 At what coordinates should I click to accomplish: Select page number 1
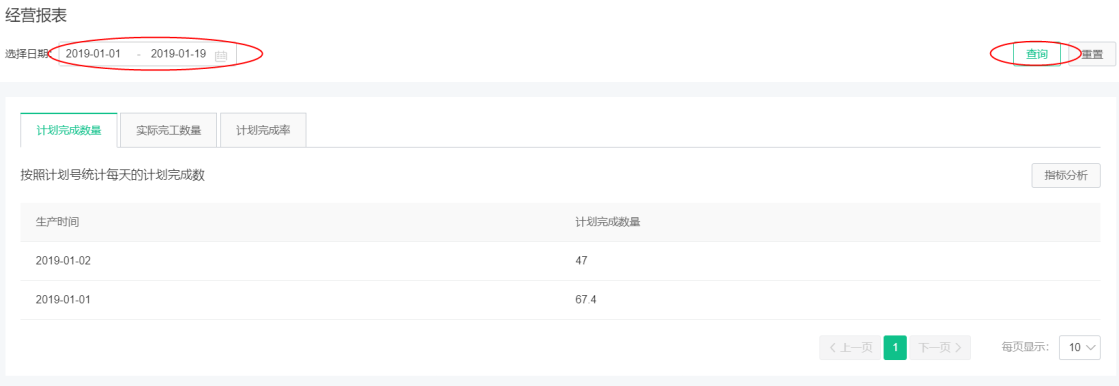pyautogui.click(x=895, y=347)
